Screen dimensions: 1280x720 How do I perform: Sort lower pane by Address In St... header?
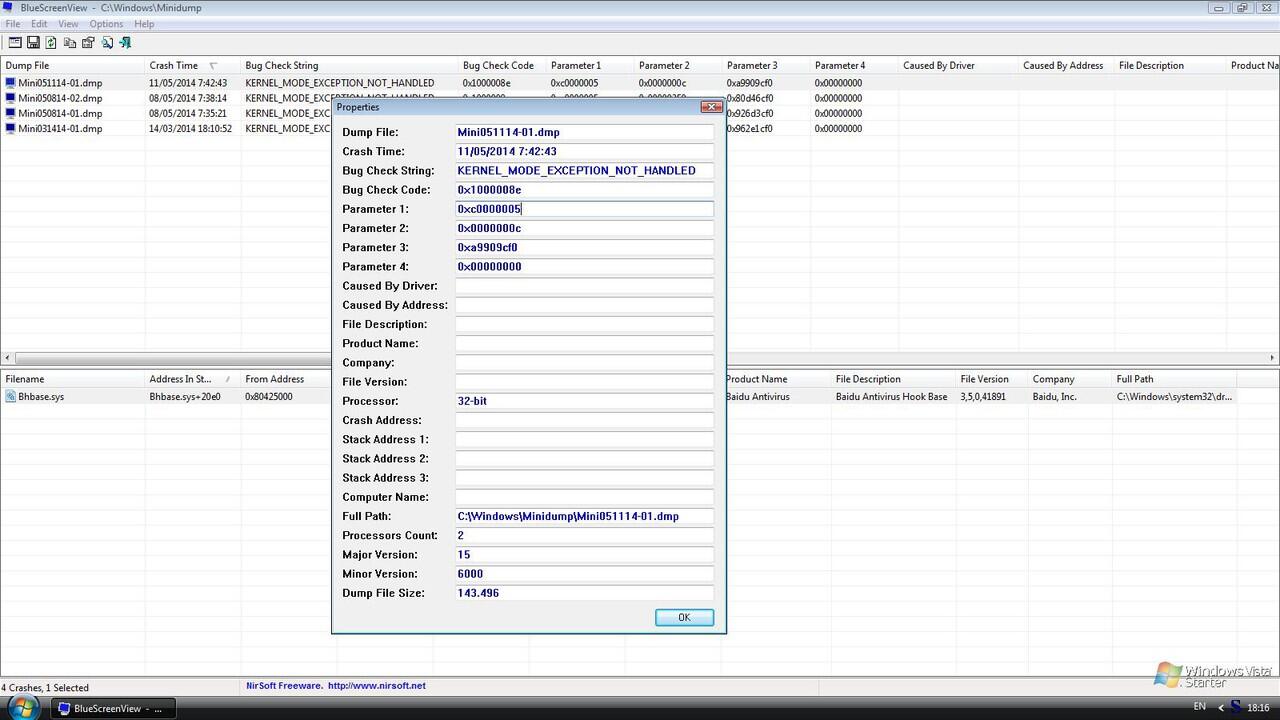[x=192, y=379]
